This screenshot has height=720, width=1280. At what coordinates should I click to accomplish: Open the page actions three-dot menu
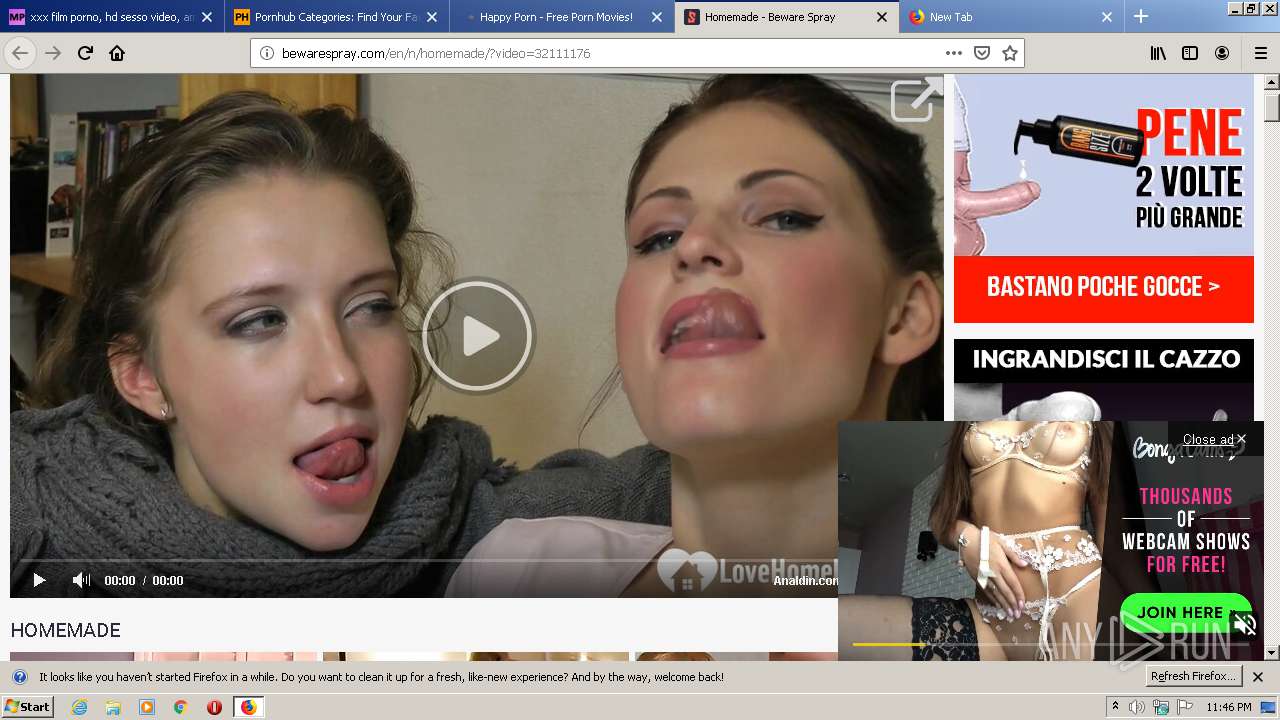click(x=954, y=53)
